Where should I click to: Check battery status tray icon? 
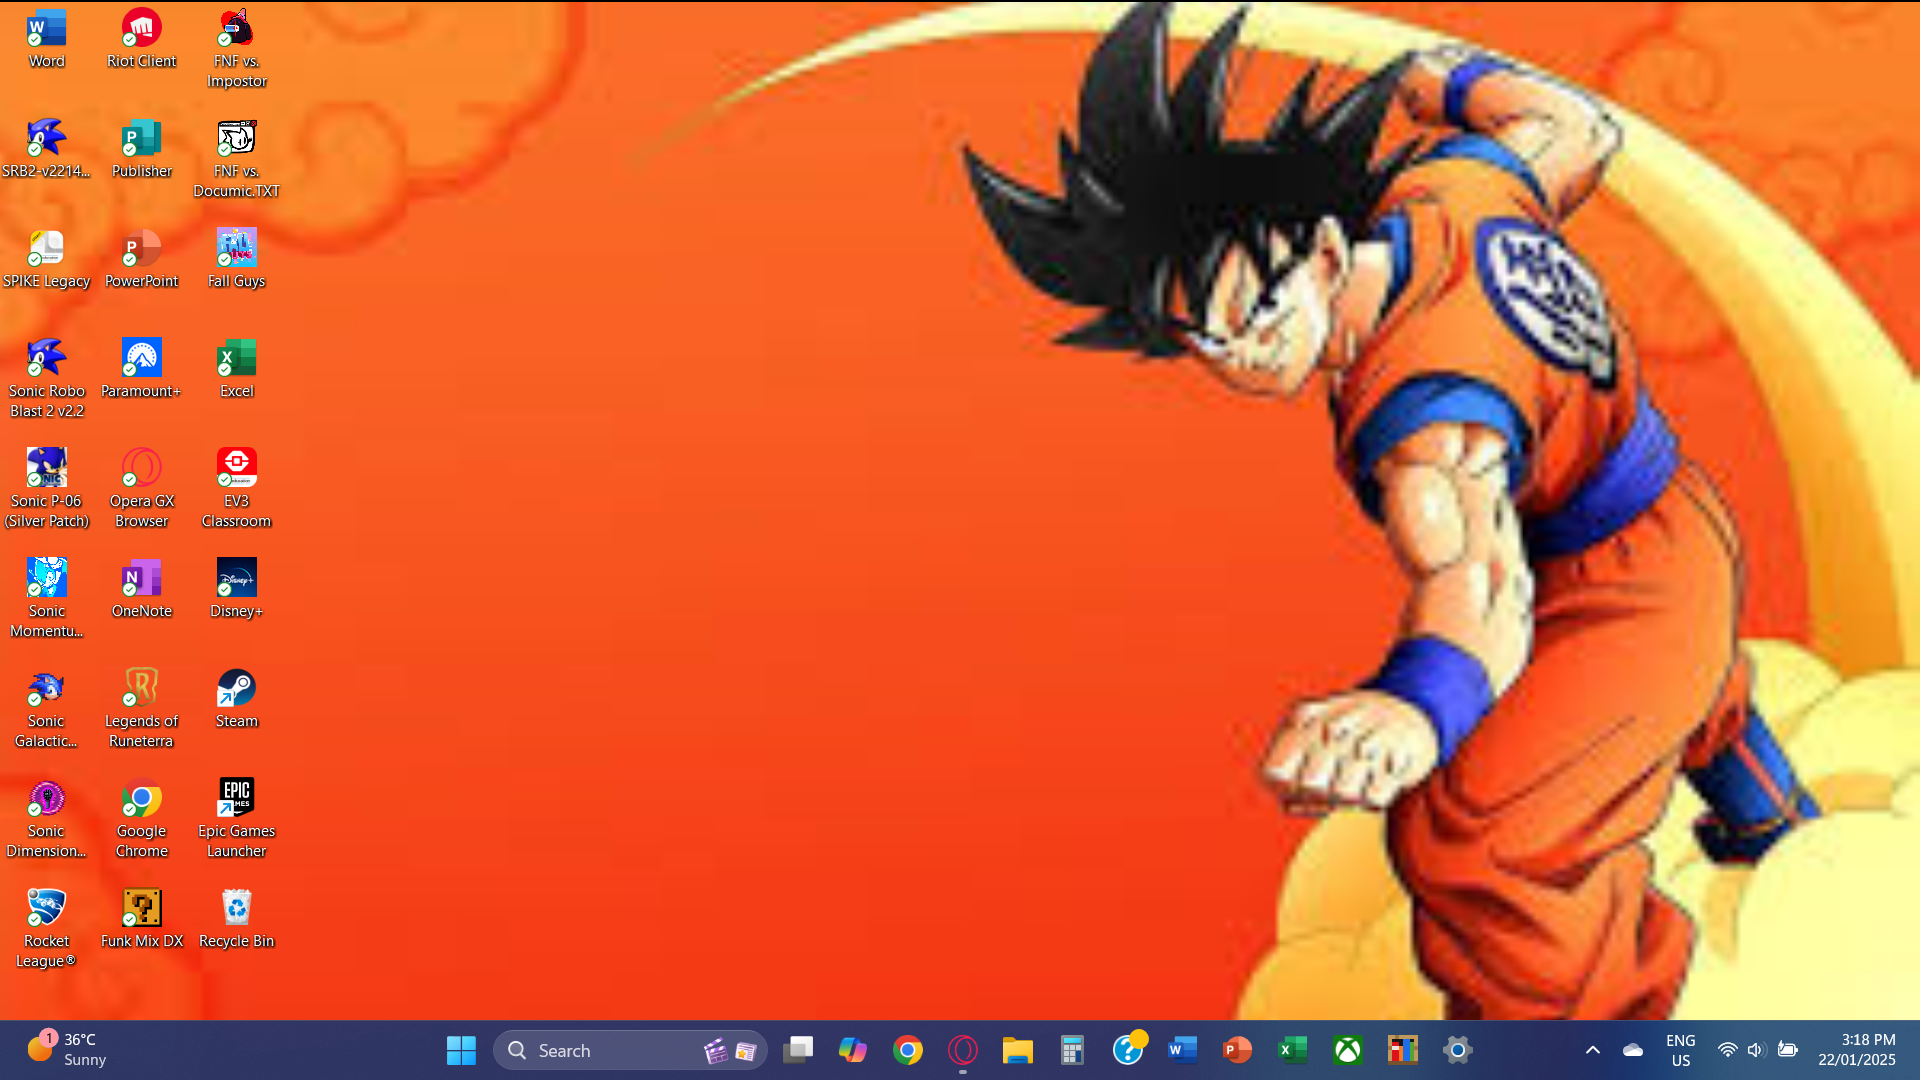point(1788,1050)
